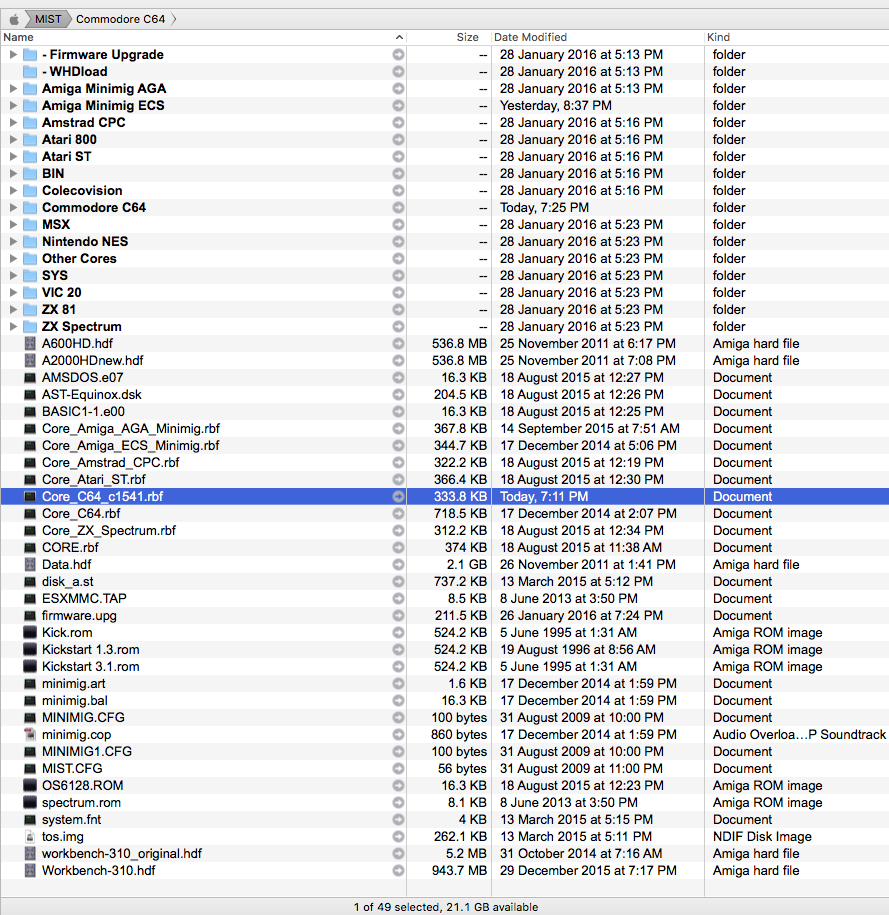Click the A600HD.hdf hard file icon
The image size is (889, 915).
[x=30, y=344]
